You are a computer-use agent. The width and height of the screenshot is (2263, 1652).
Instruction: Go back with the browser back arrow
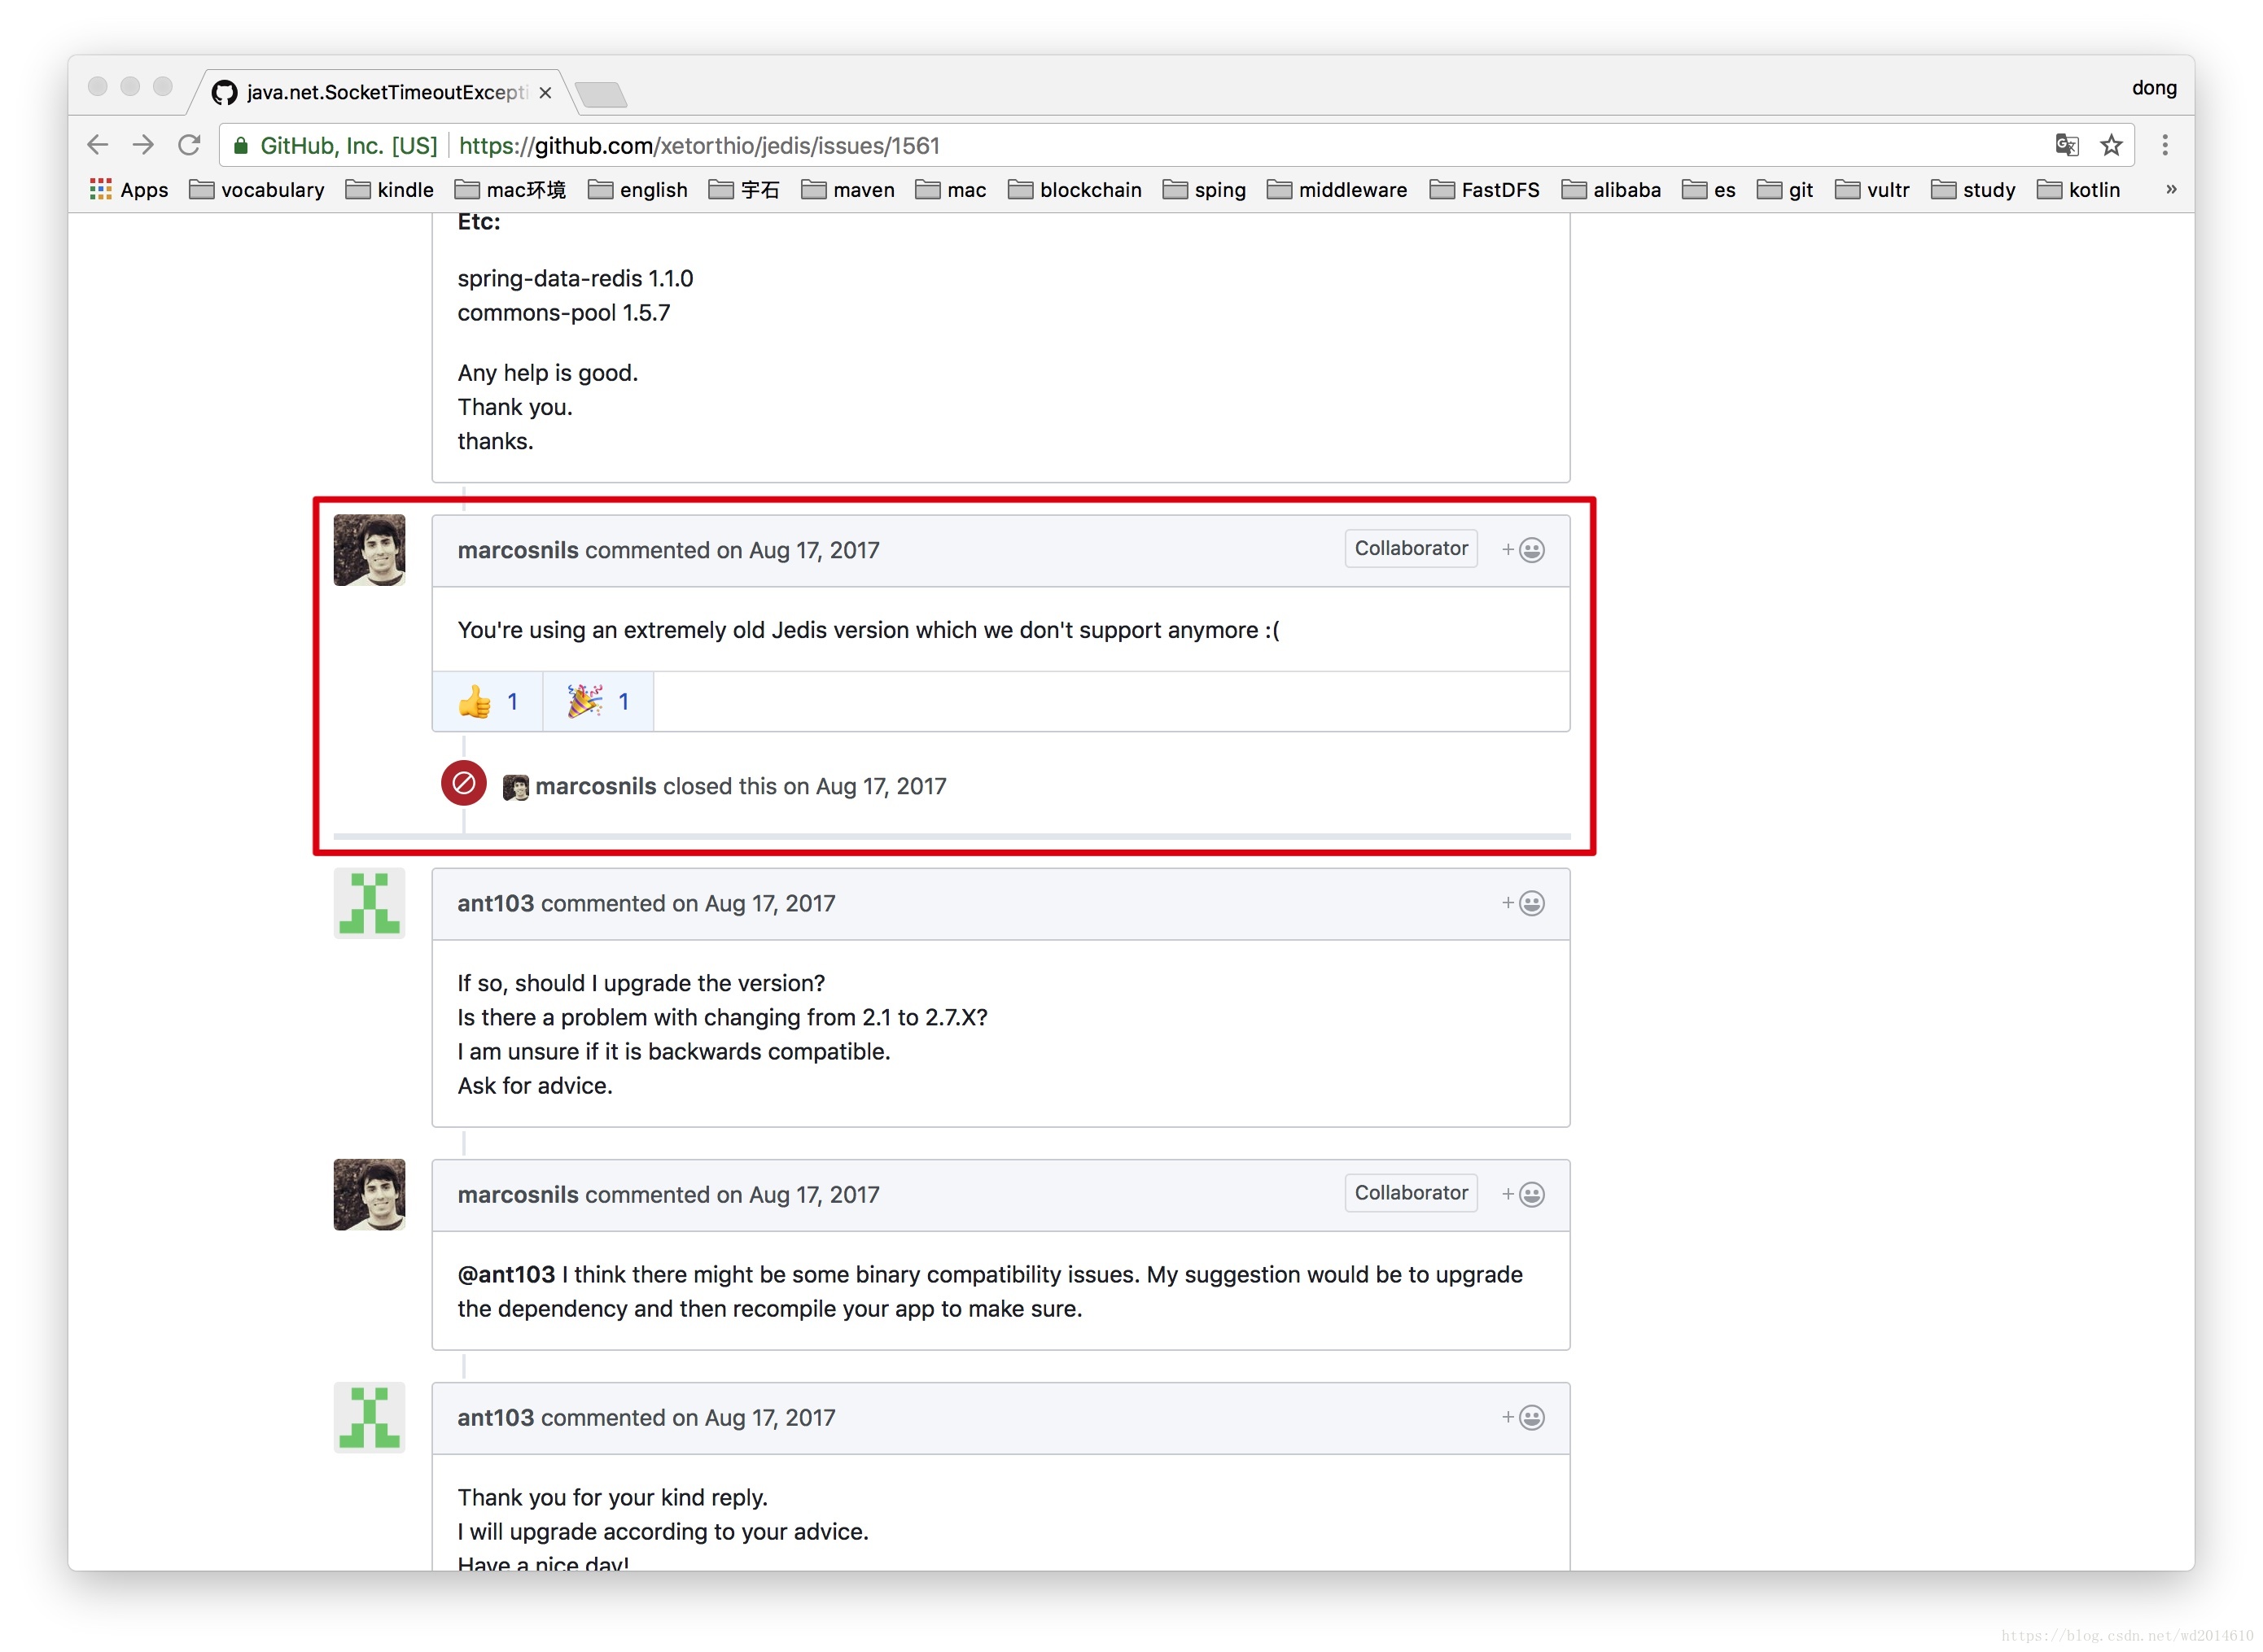click(97, 145)
